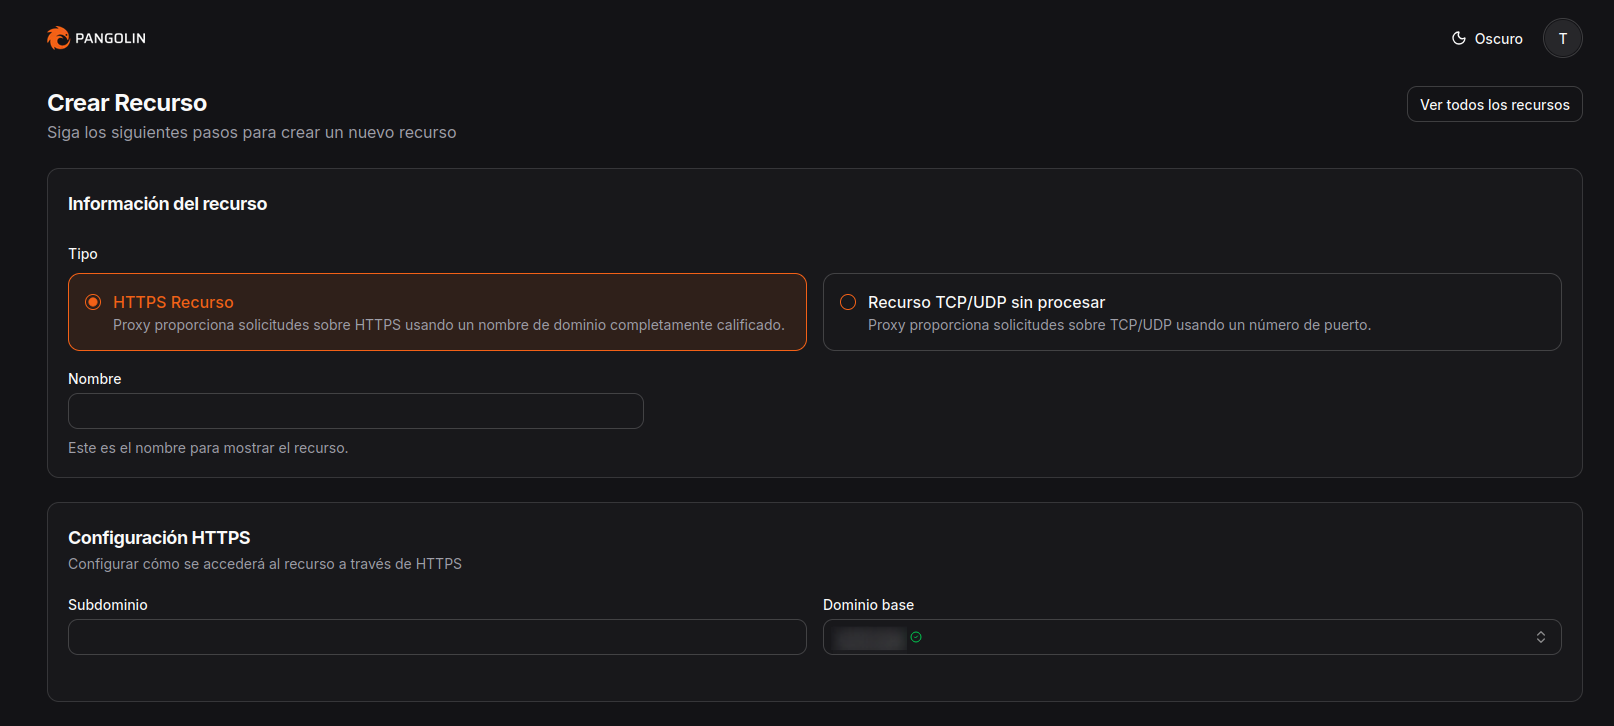Focus the Nombre input field
This screenshot has height=726, width=1614.
coord(355,411)
